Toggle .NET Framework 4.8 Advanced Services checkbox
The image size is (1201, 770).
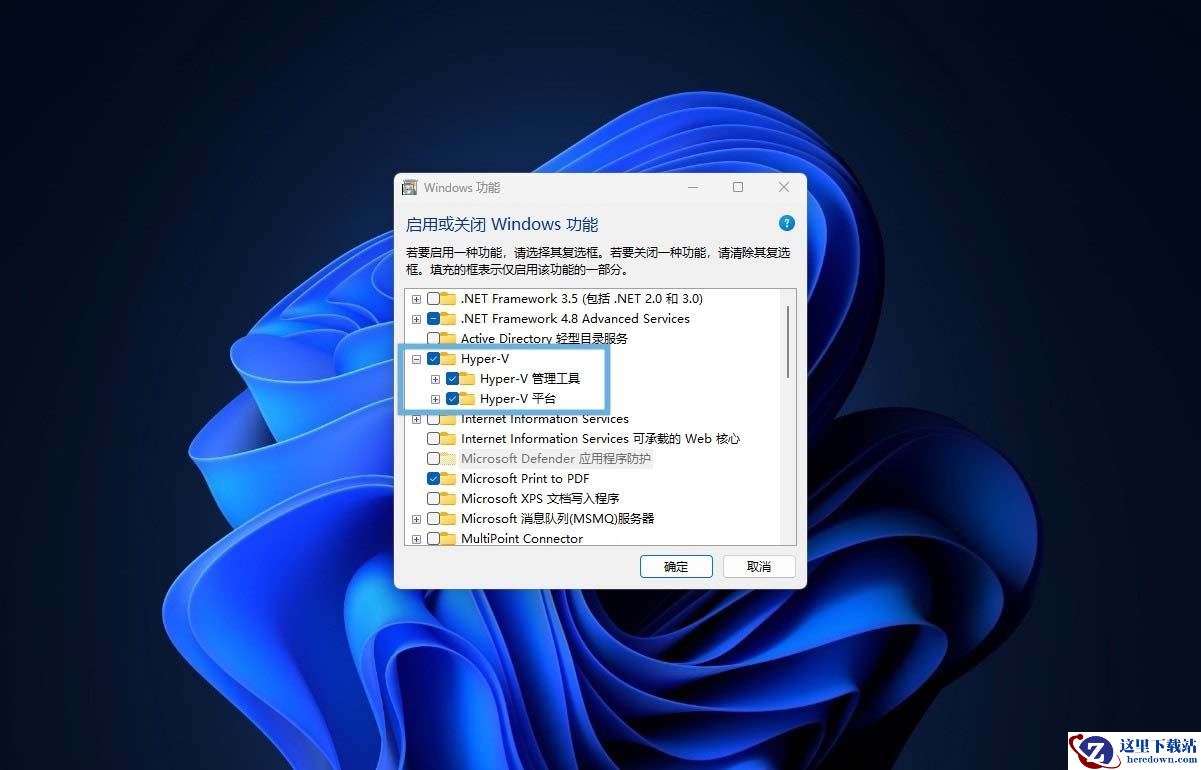point(433,318)
